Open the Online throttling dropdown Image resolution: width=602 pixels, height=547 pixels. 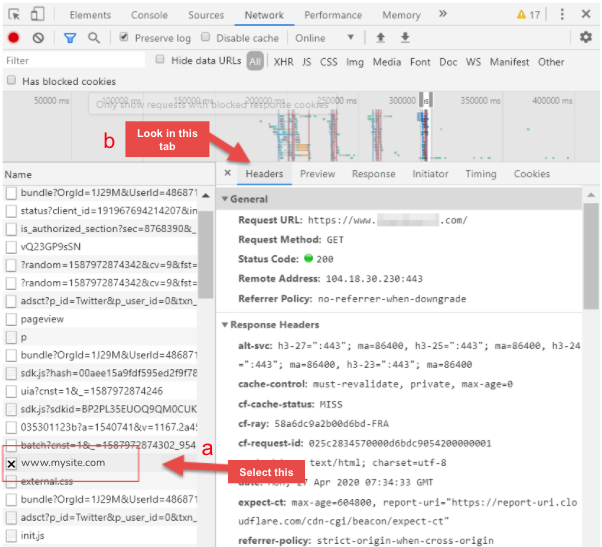[324, 38]
